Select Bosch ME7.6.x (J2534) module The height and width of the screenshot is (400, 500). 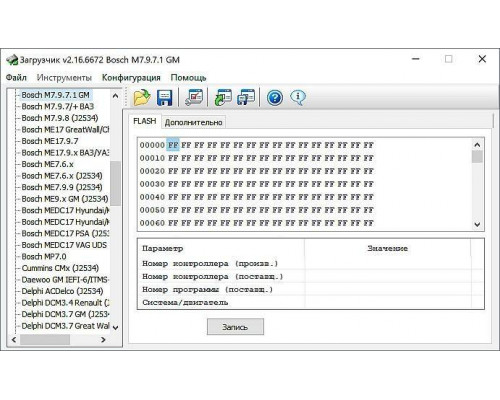pyautogui.click(x=62, y=176)
